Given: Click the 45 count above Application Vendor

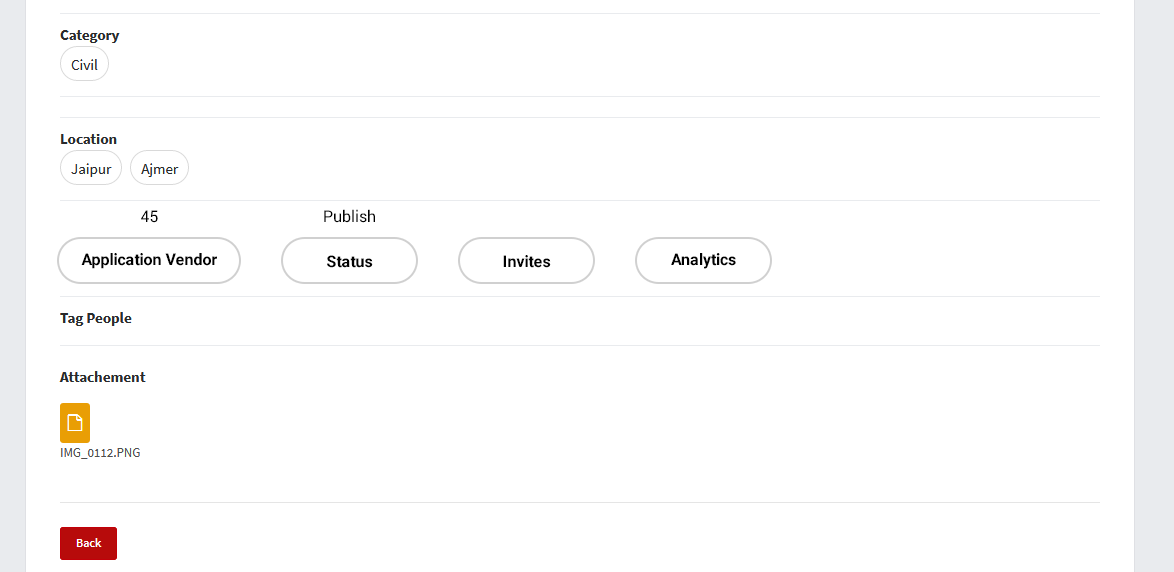Looking at the screenshot, I should (149, 217).
